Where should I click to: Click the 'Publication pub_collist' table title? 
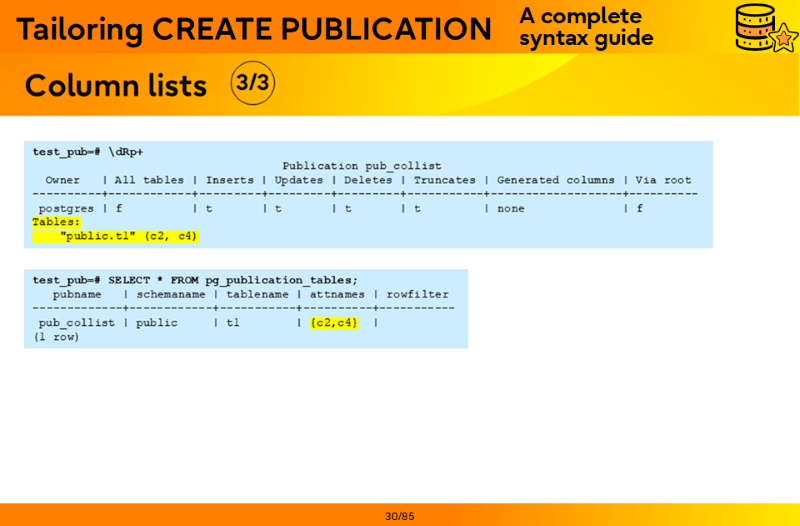(361, 166)
